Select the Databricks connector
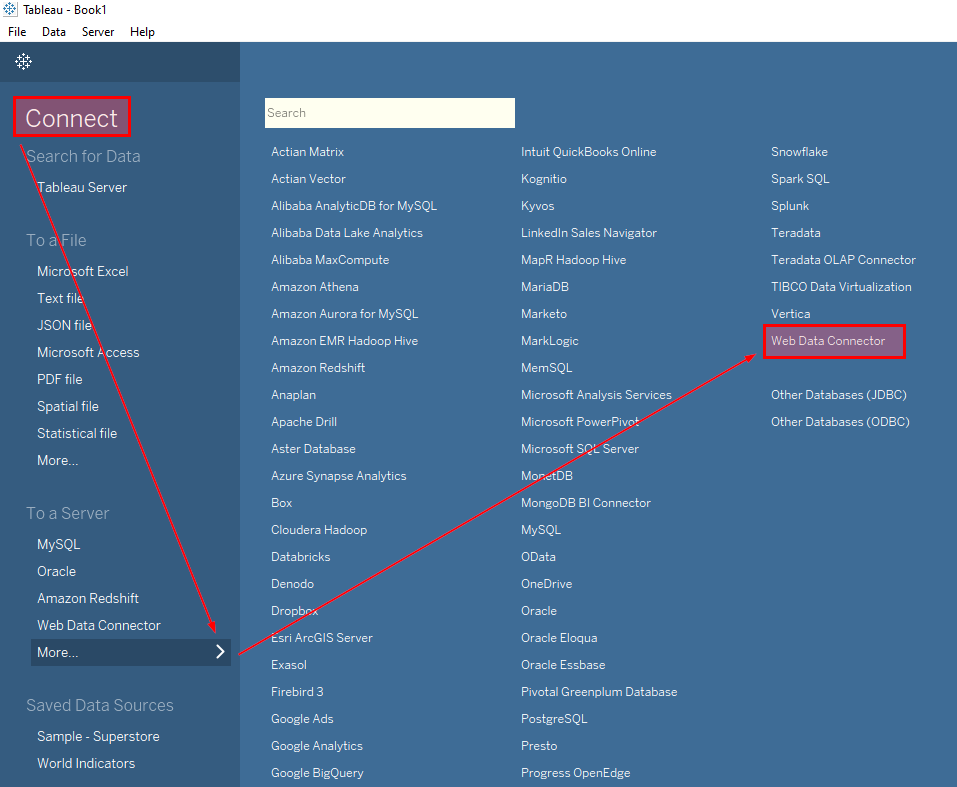Image resolution: width=957 pixels, height=787 pixels. pyautogui.click(x=301, y=557)
